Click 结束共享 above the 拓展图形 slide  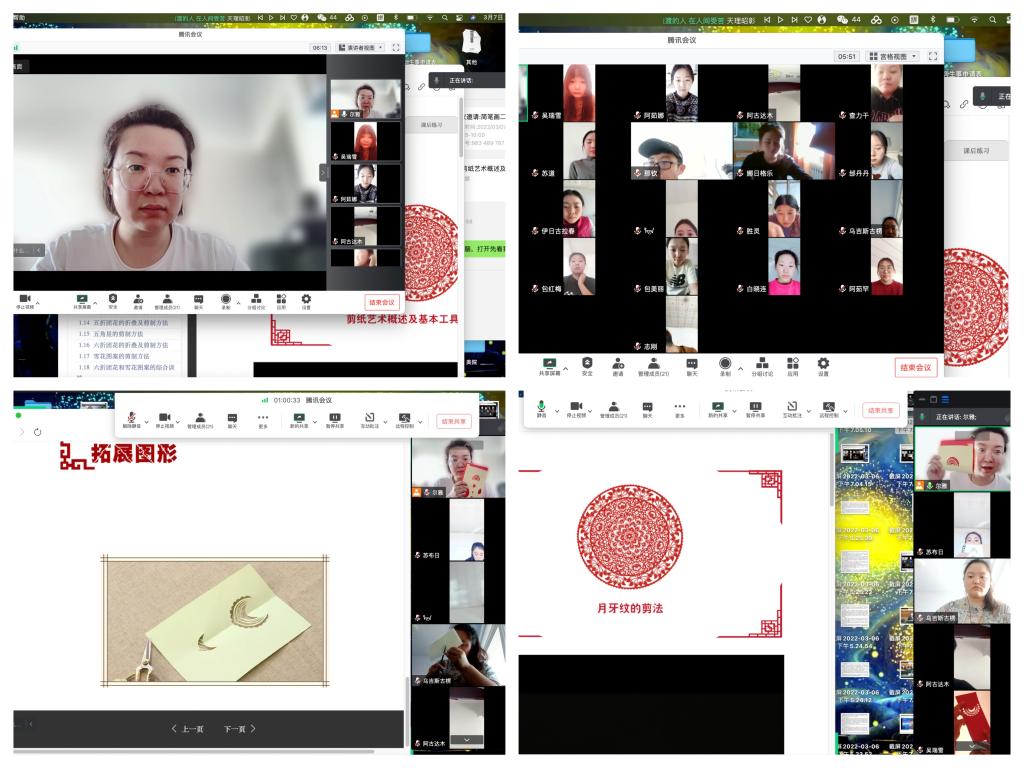pos(456,421)
